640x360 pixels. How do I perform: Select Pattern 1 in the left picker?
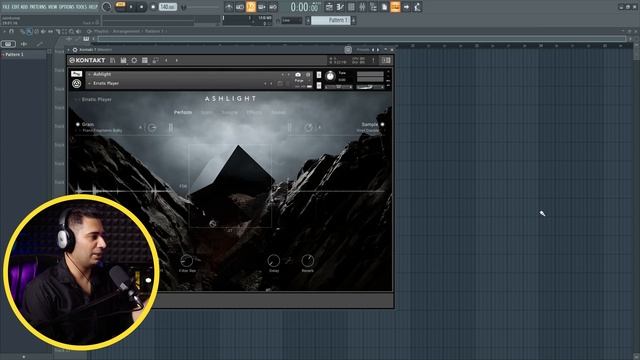[24, 54]
